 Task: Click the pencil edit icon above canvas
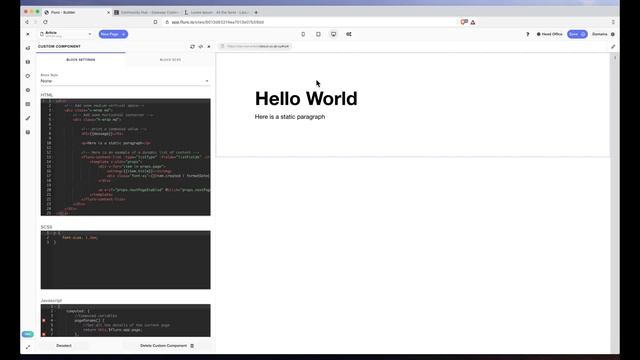pos(613,47)
